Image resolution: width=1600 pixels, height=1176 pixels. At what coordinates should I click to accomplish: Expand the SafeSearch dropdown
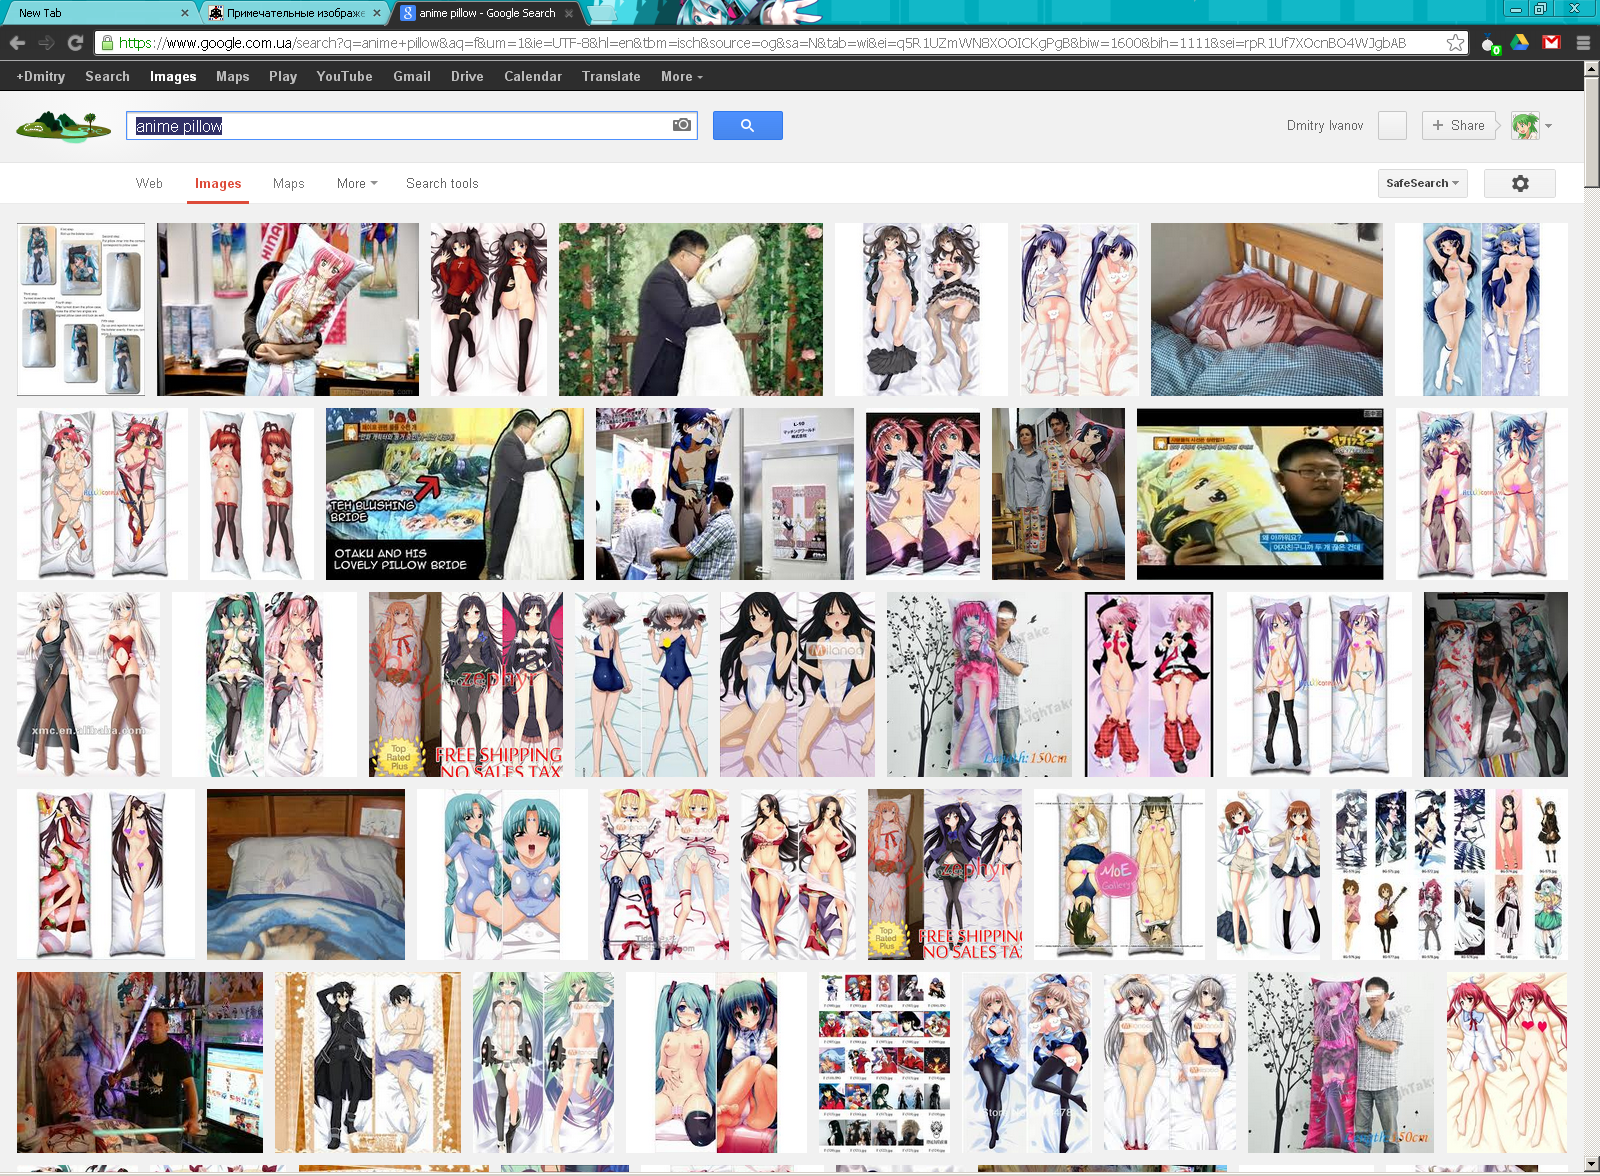click(1422, 183)
